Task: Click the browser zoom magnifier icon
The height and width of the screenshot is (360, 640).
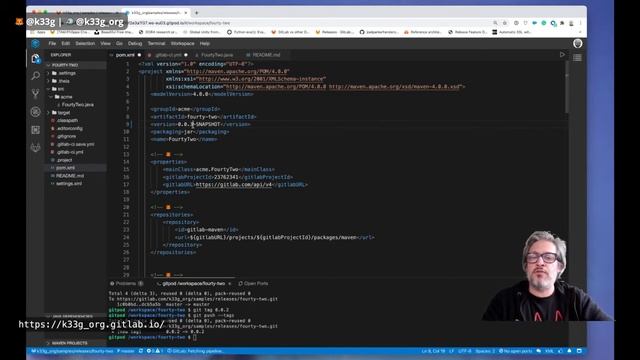Action: [x=495, y=23]
